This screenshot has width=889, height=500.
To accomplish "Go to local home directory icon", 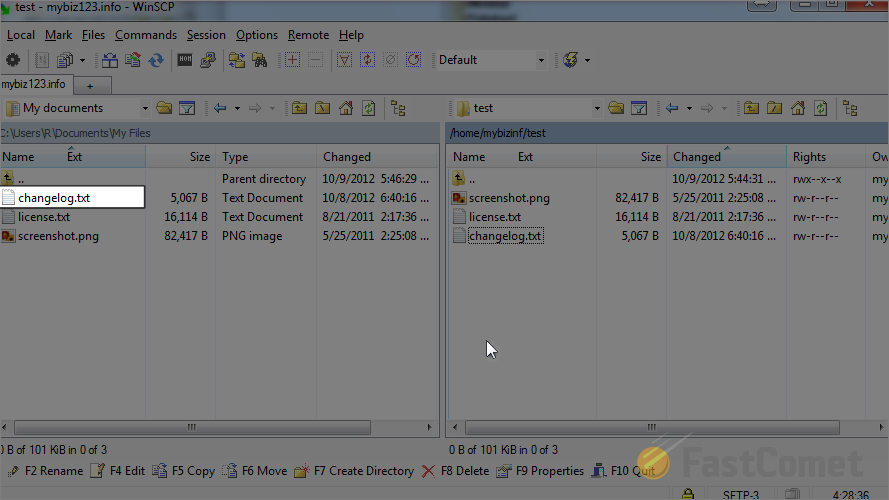I will (346, 108).
